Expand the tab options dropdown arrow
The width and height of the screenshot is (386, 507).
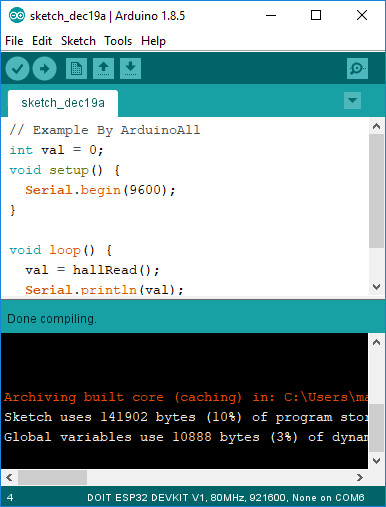point(352,100)
